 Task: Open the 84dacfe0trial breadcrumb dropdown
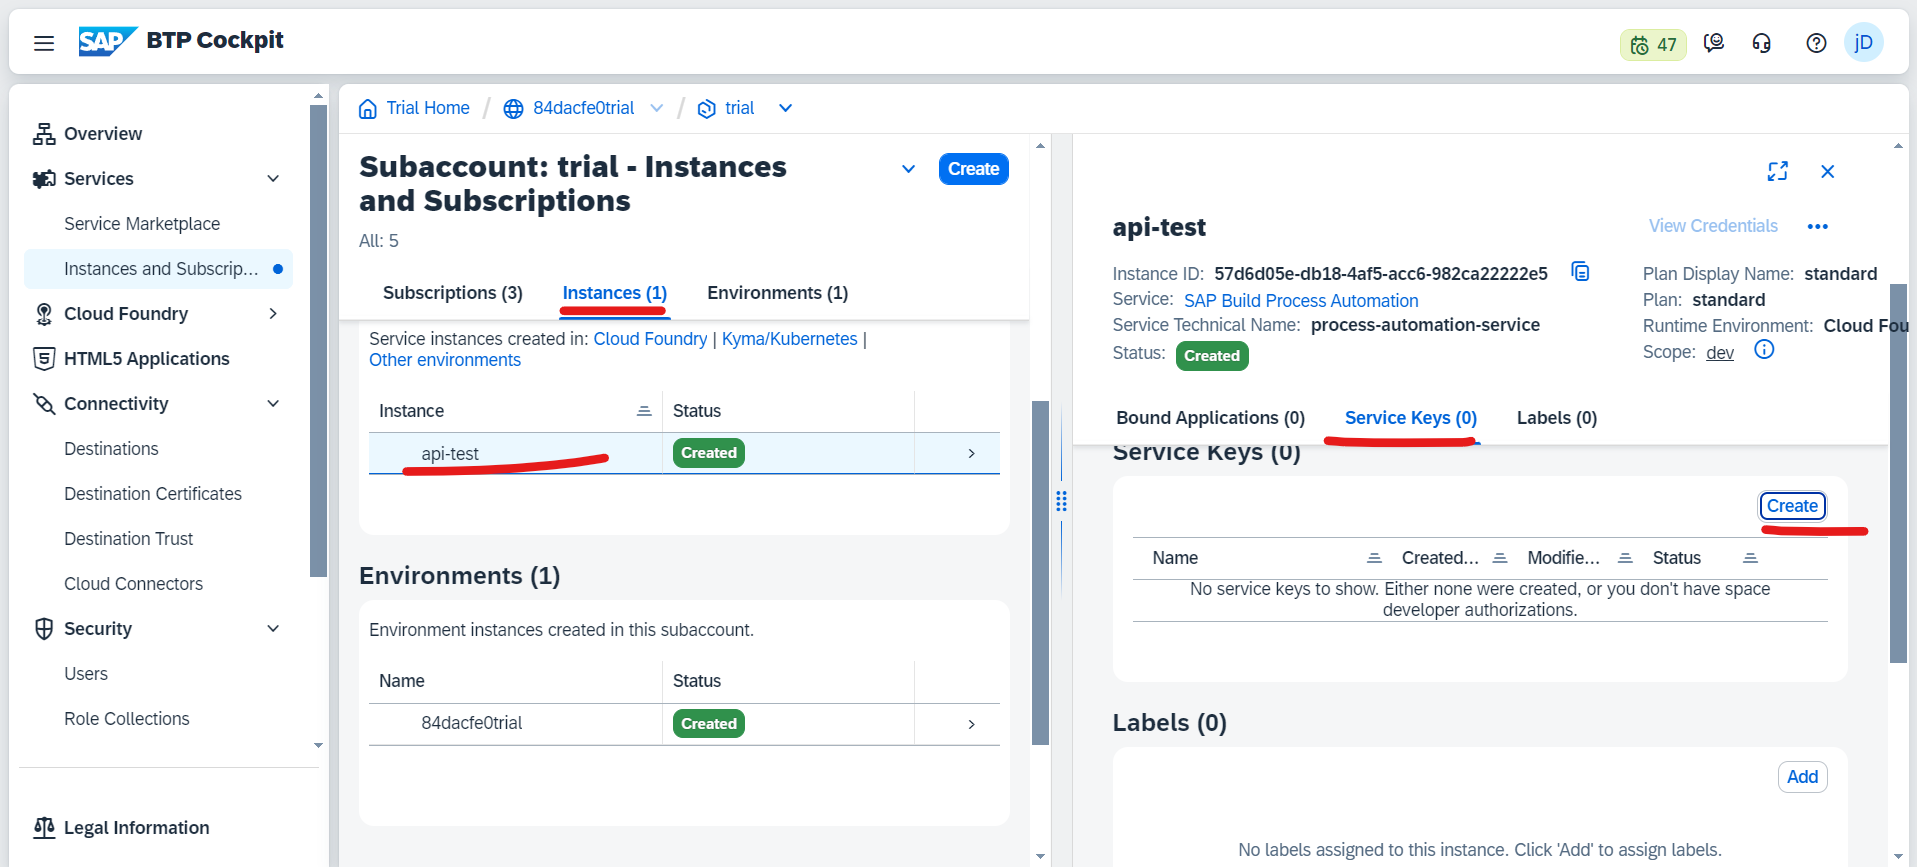tap(657, 108)
